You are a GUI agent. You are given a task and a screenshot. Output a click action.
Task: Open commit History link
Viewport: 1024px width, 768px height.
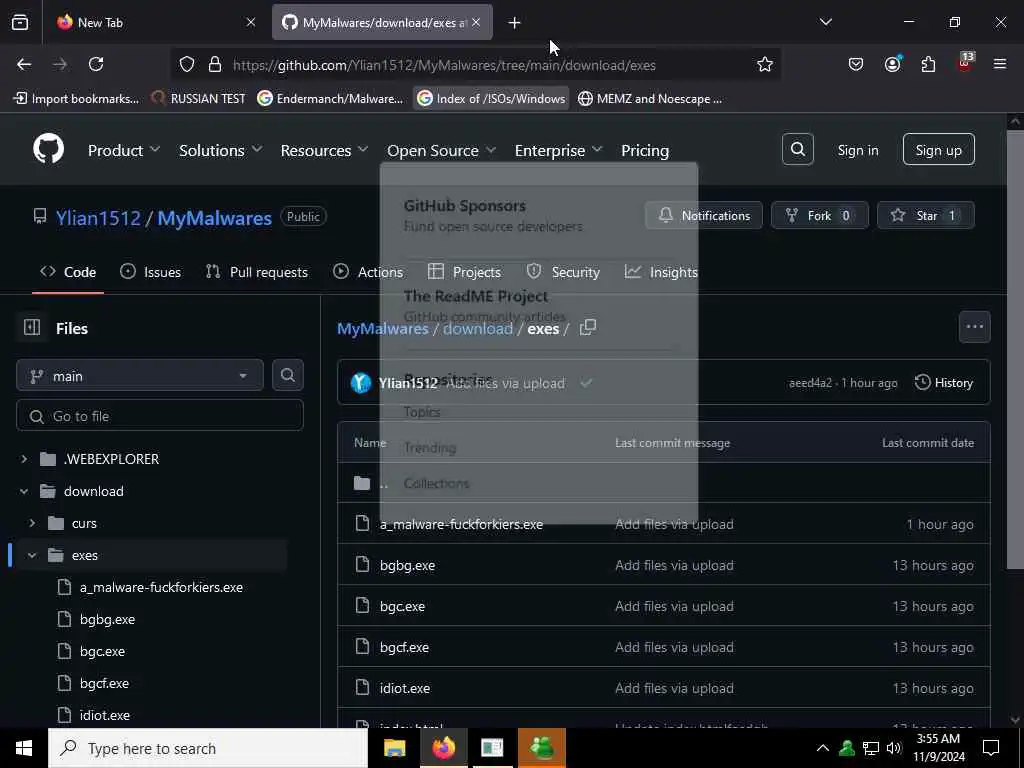pos(944,383)
